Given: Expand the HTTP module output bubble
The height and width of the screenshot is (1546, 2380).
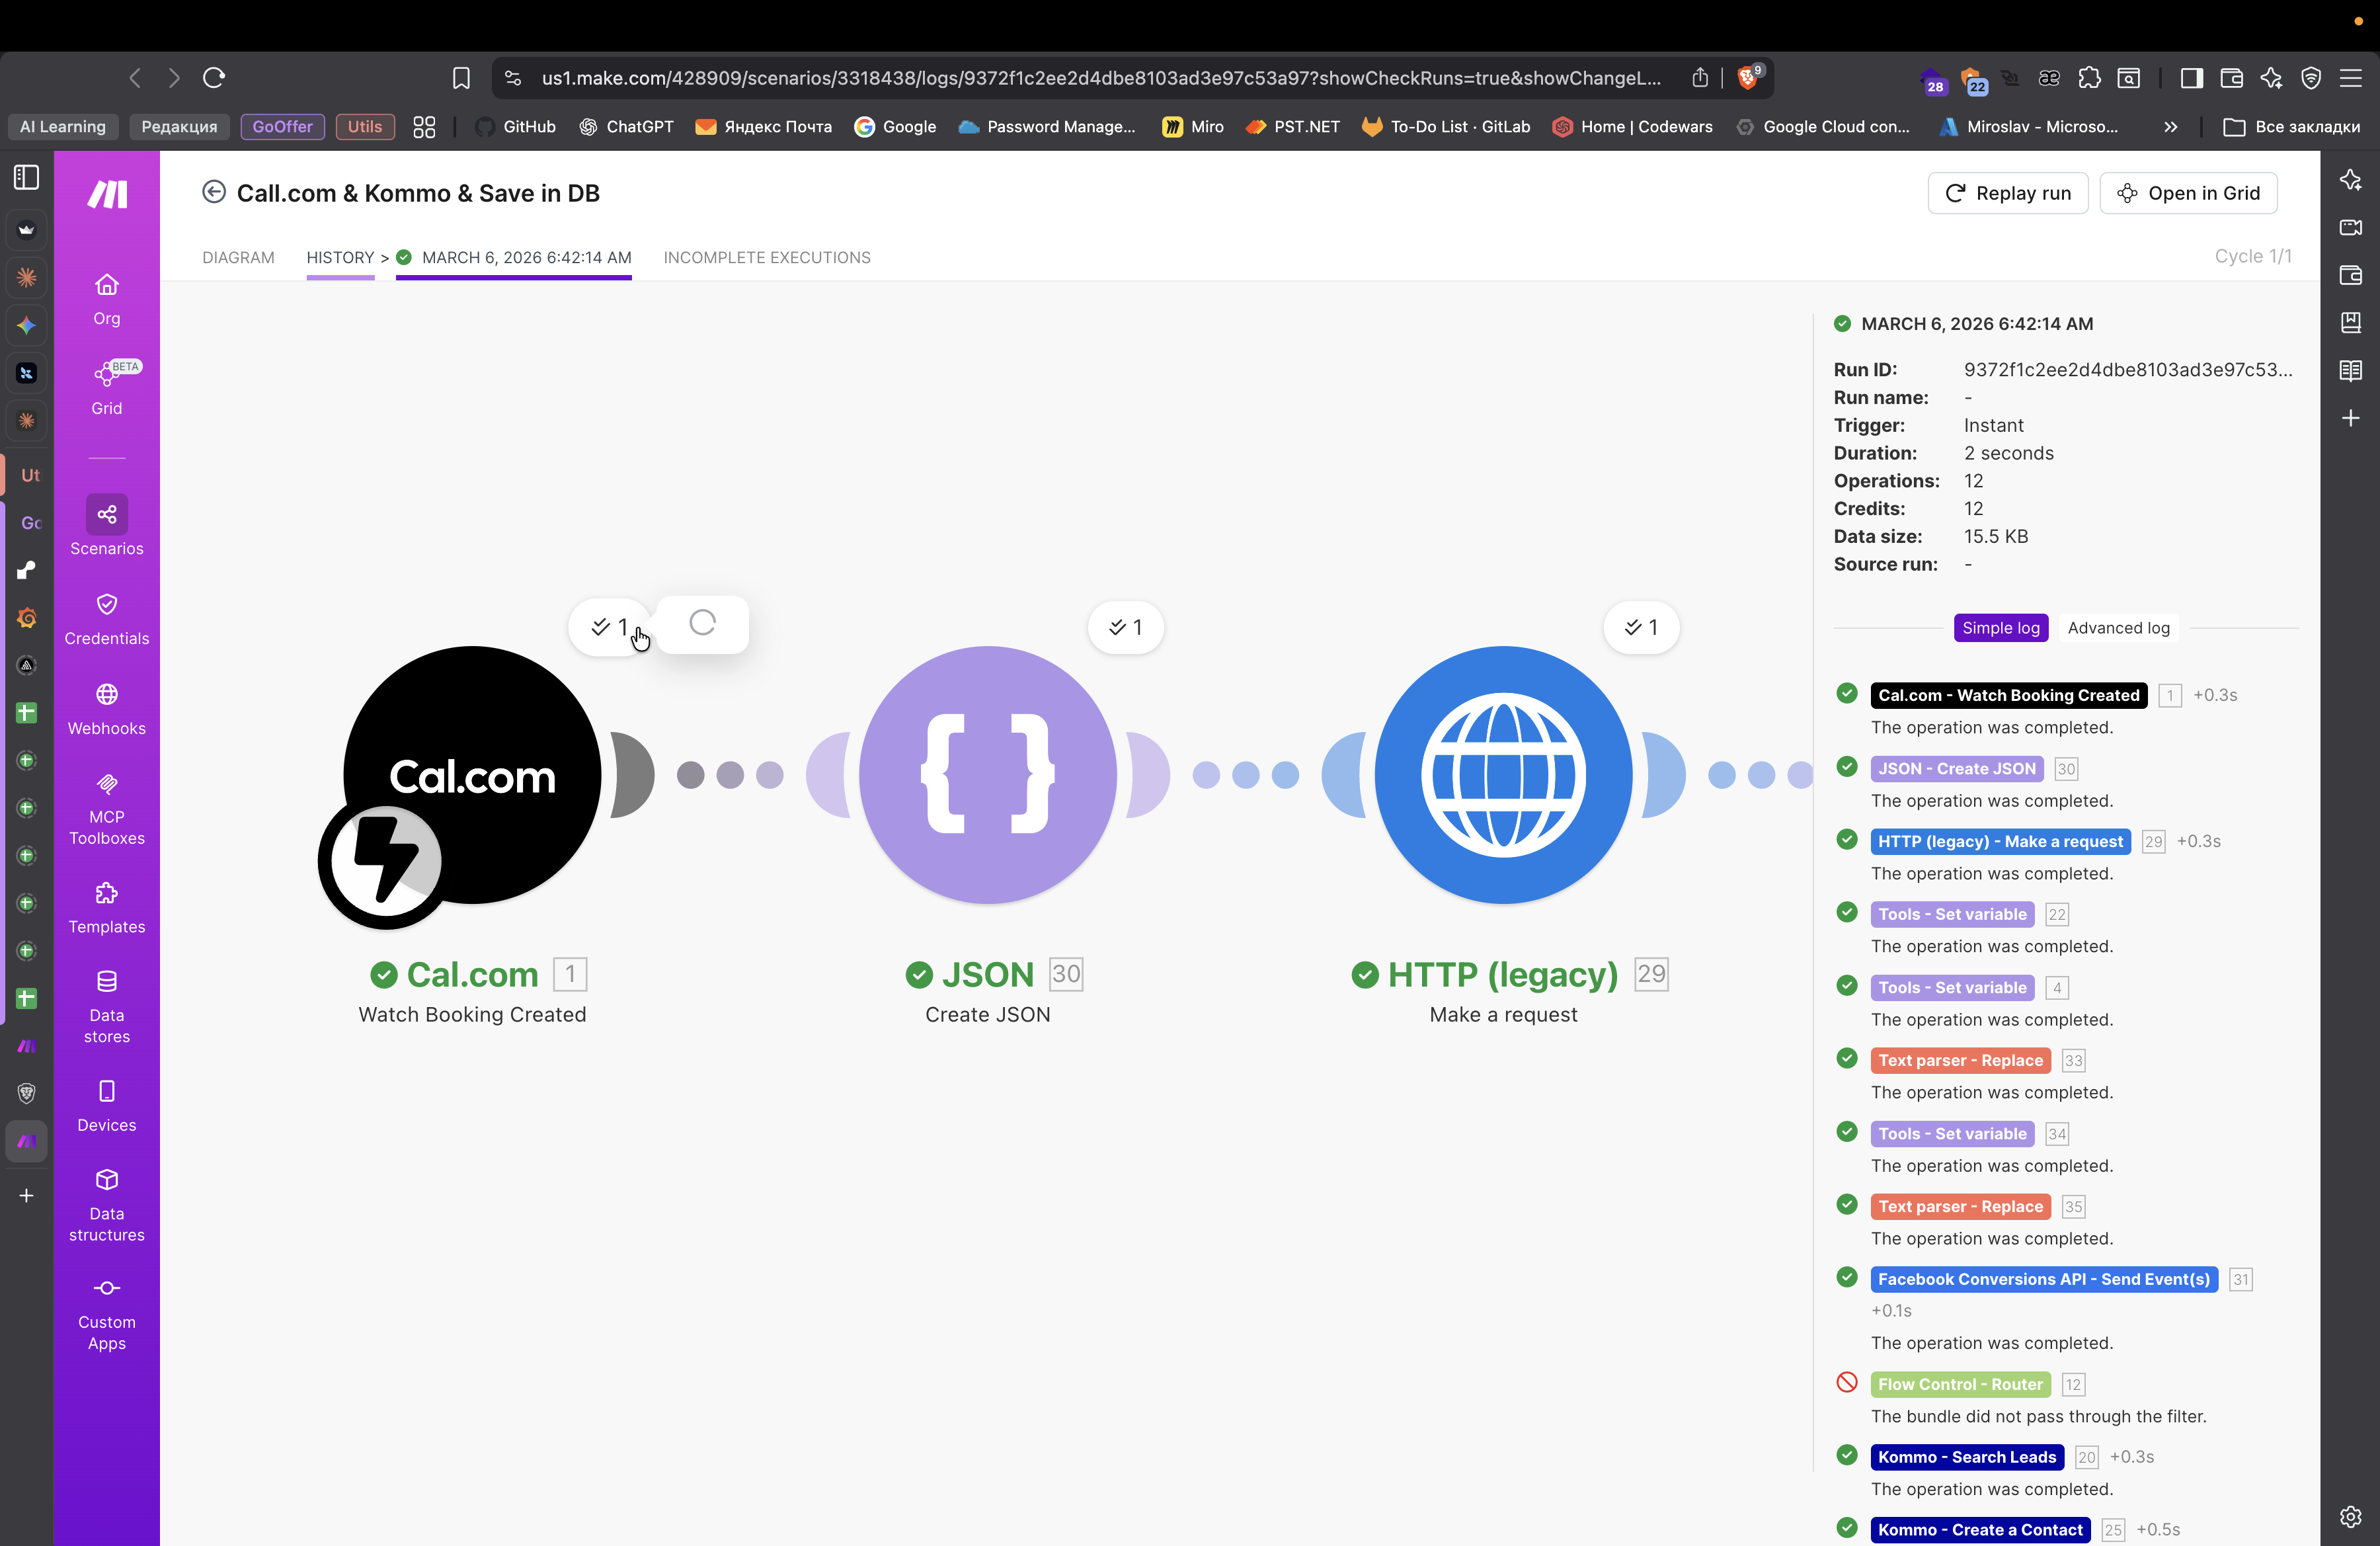Looking at the screenshot, I should point(1640,628).
